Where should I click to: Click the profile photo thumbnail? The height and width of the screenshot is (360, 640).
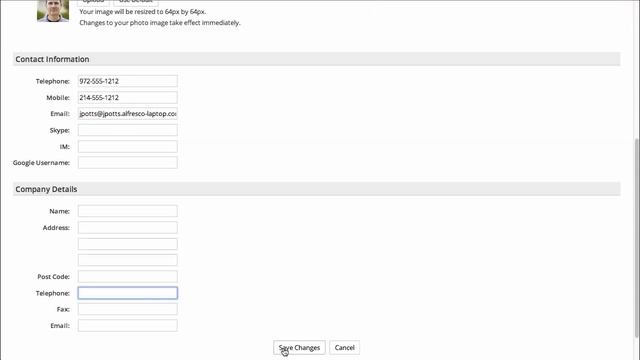pyautogui.click(x=53, y=11)
